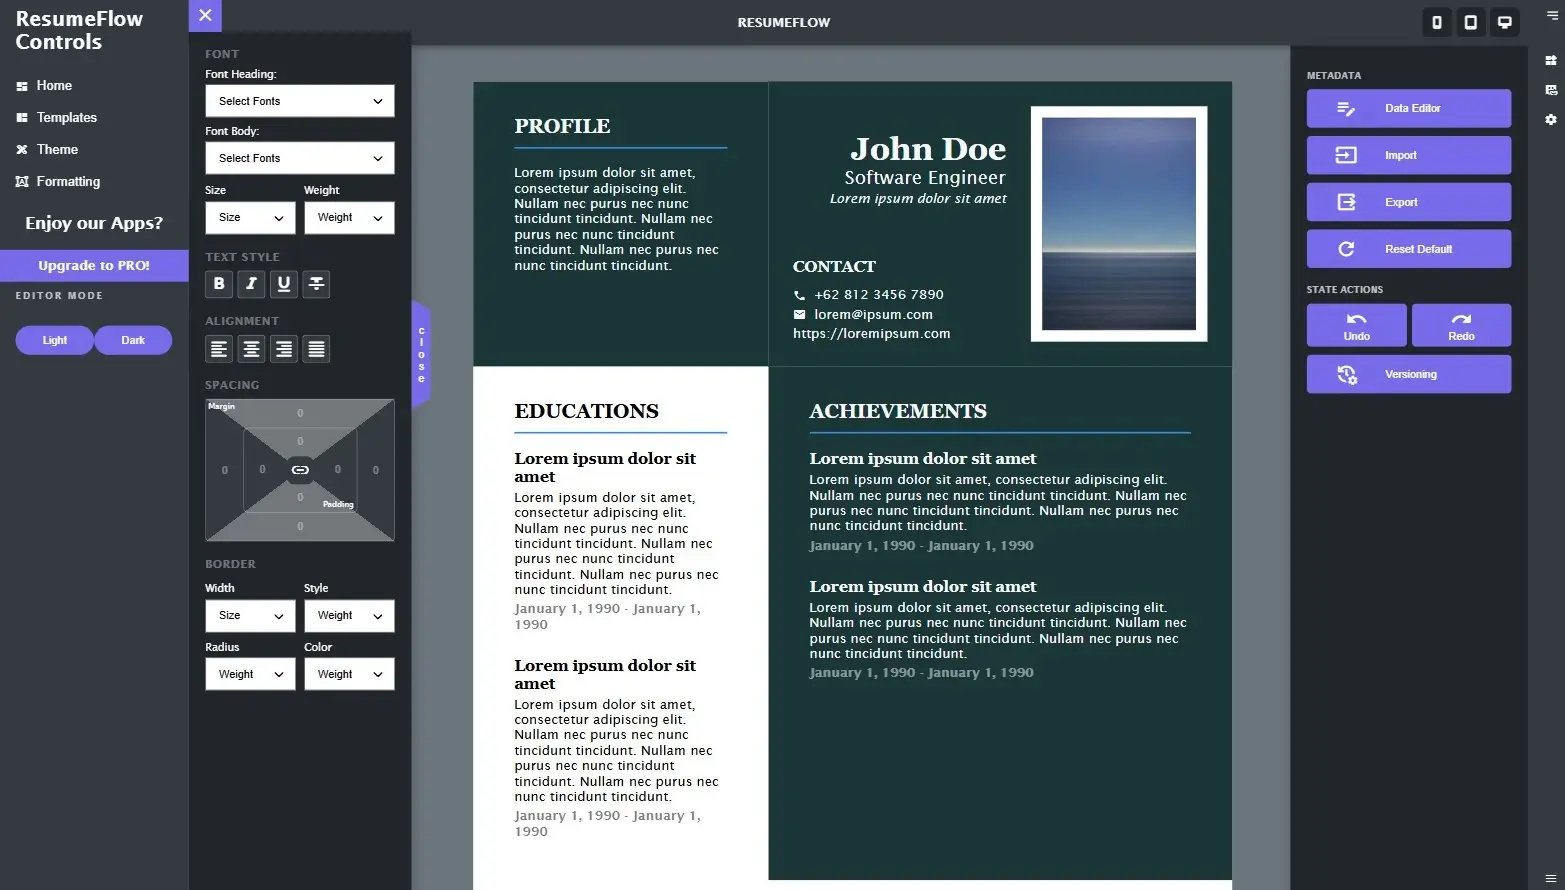Click the Export button in Metadata
Viewport: 1565px width, 890px height.
(1408, 201)
